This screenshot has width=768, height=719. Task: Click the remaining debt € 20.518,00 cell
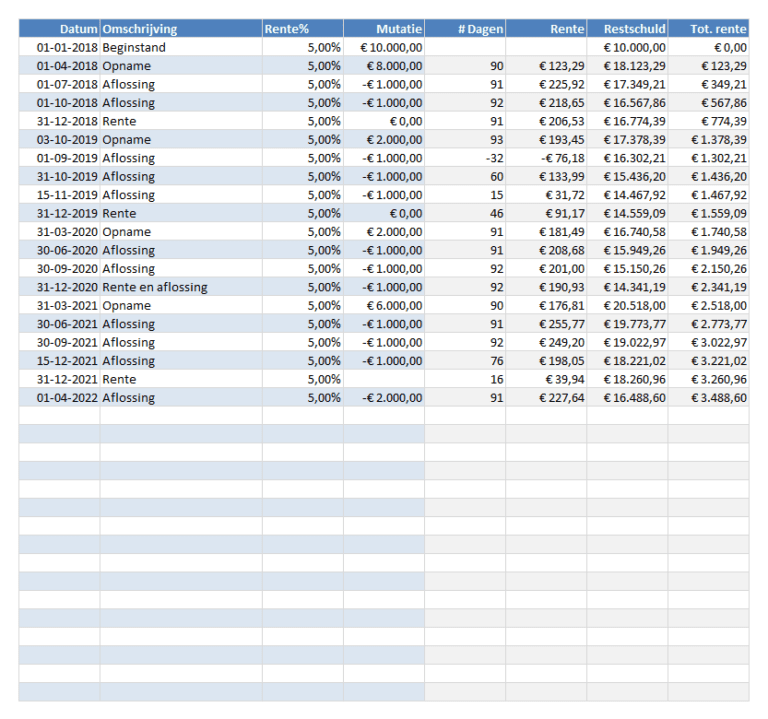pyautogui.click(x=635, y=305)
